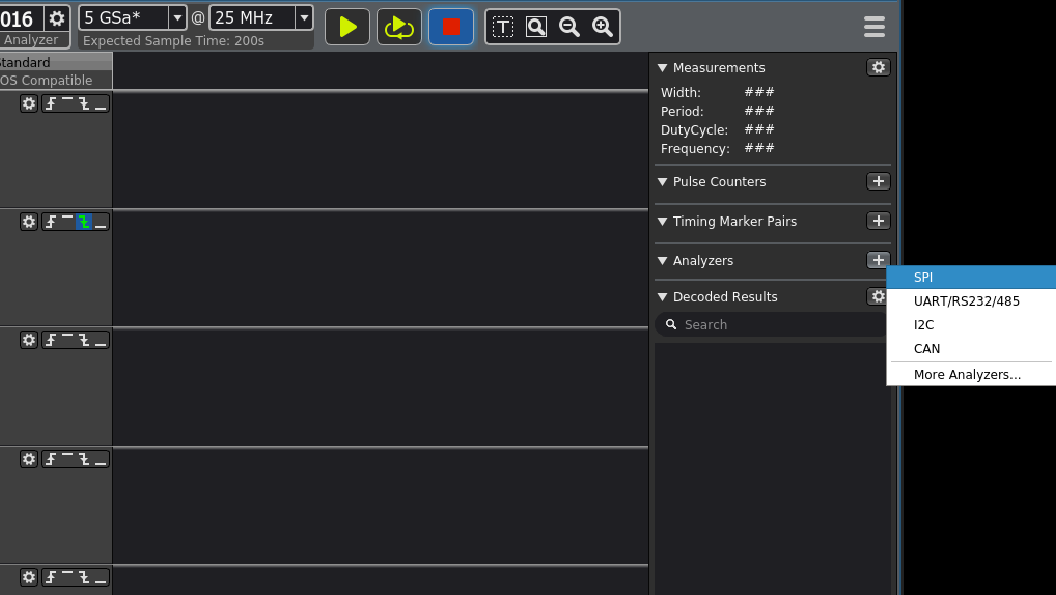Start a single capture with the play button

(347, 27)
